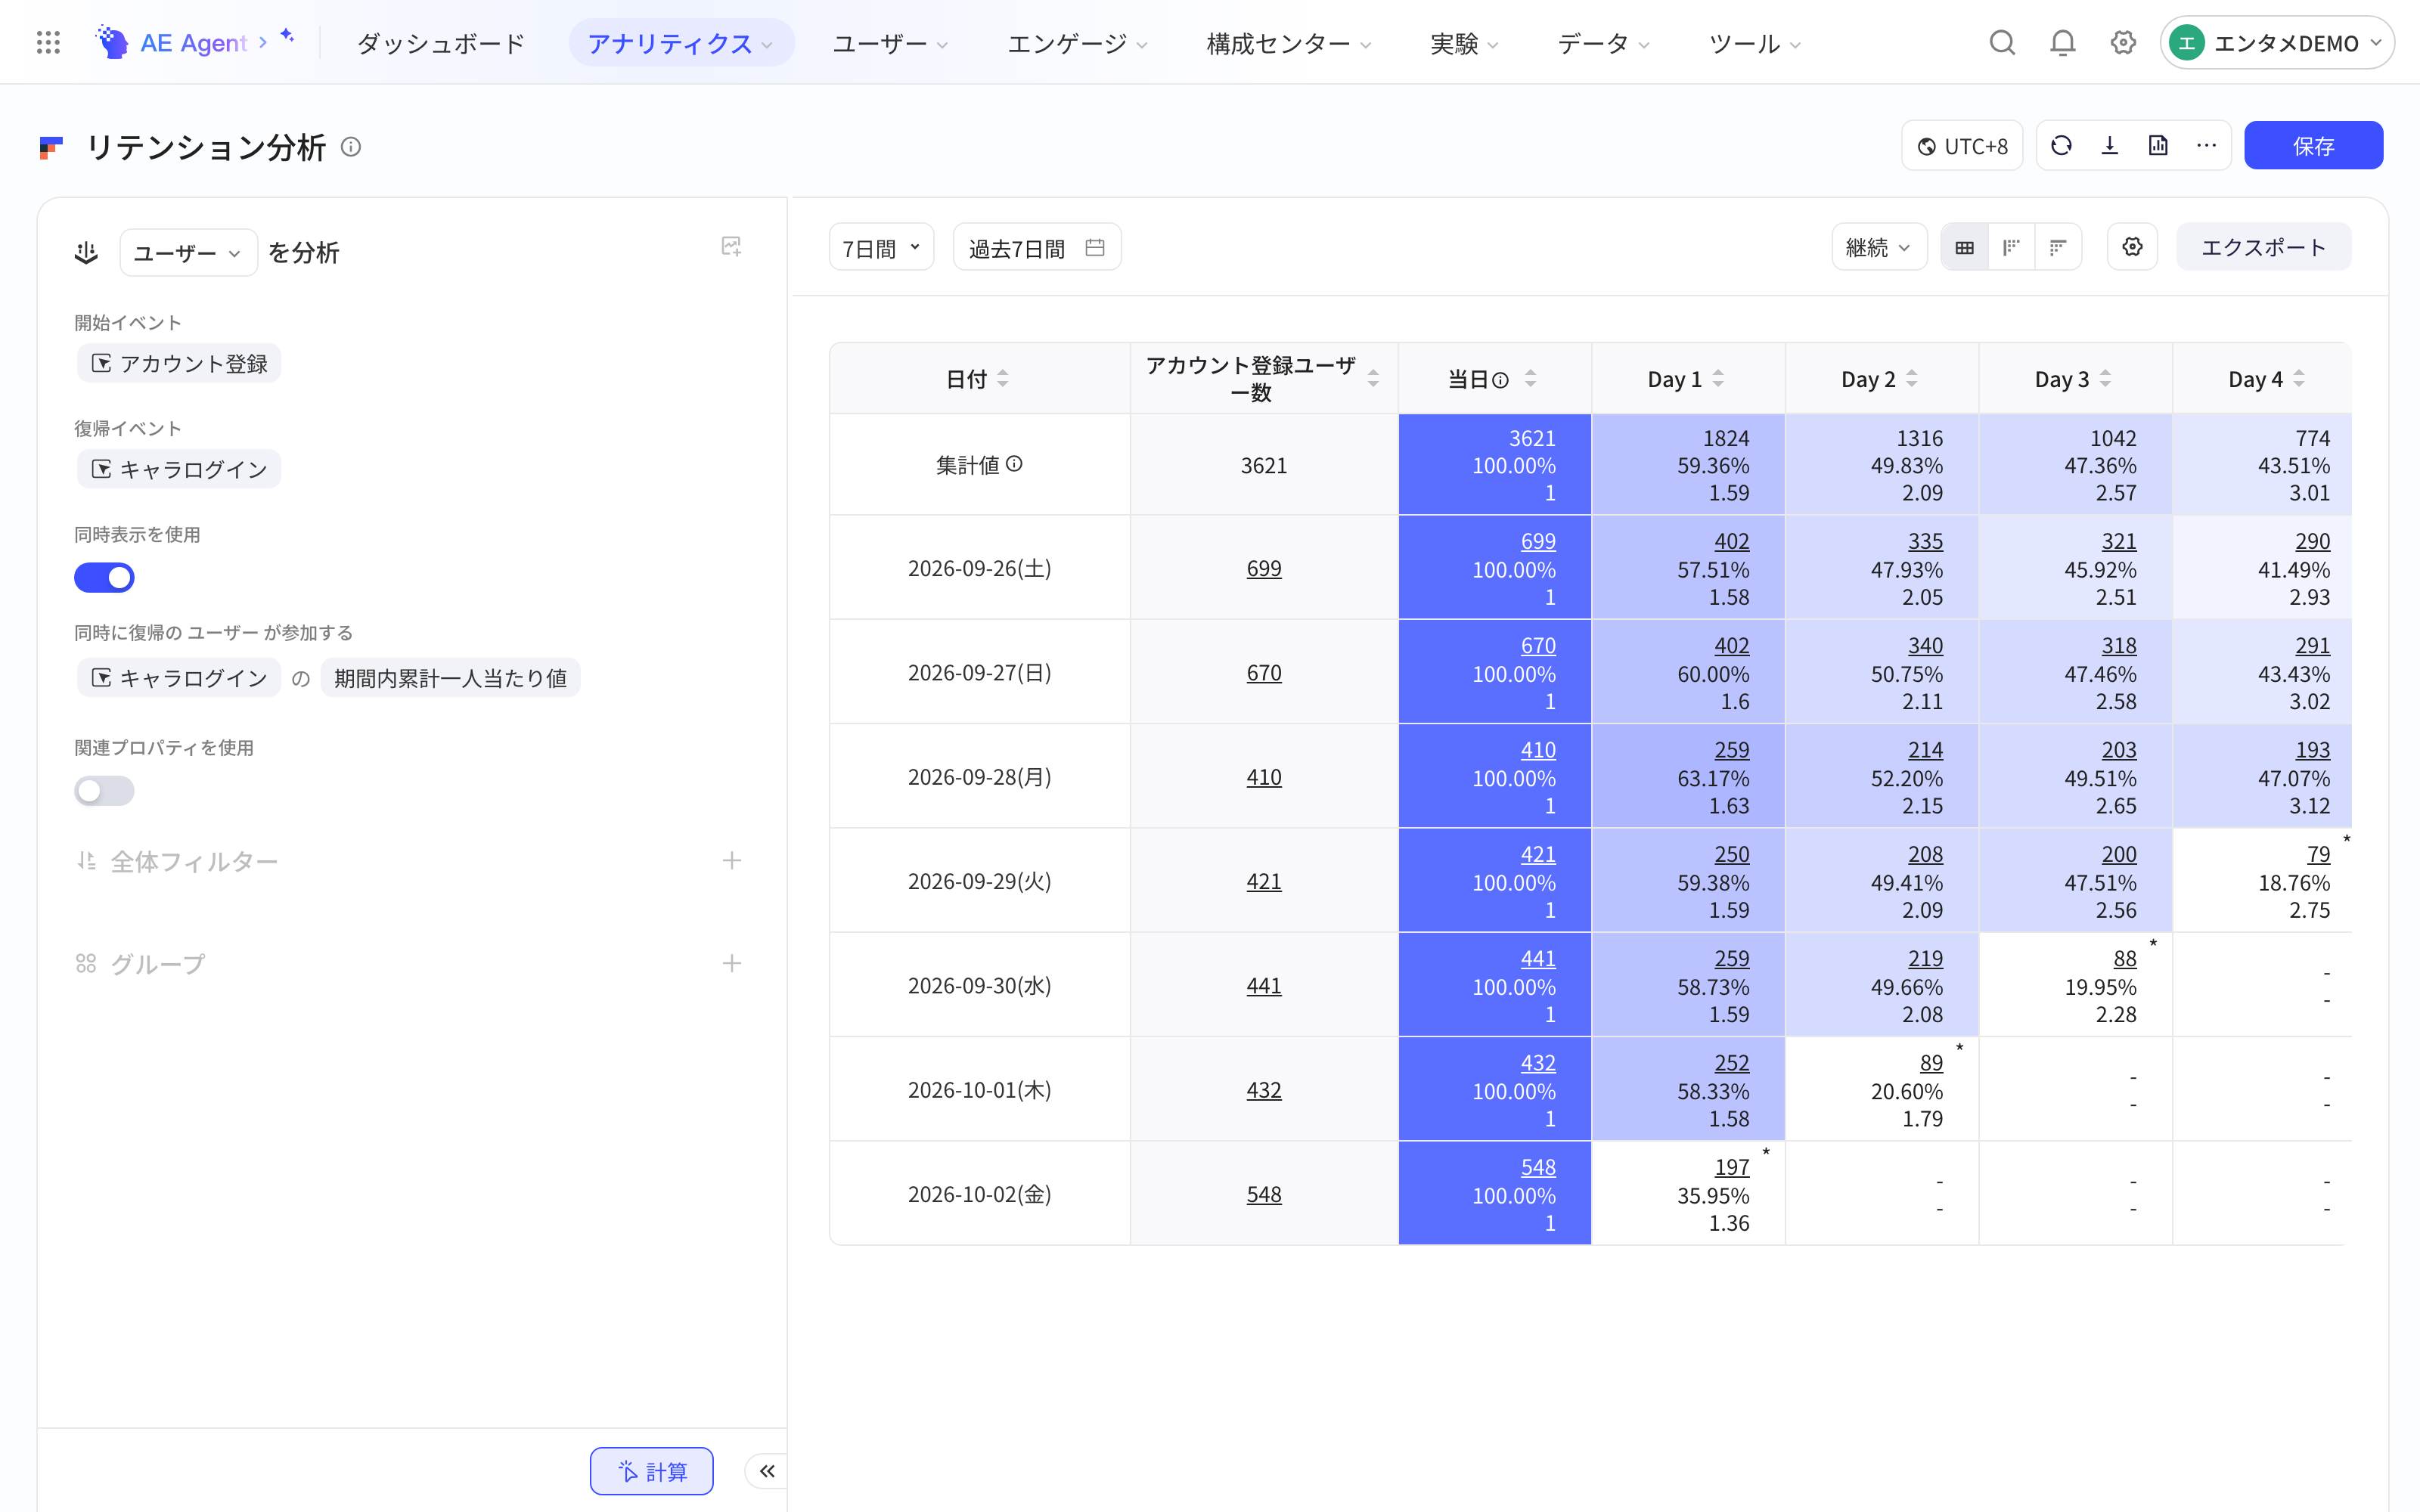
Task: Click the search magnifier icon
Action: 2002,43
